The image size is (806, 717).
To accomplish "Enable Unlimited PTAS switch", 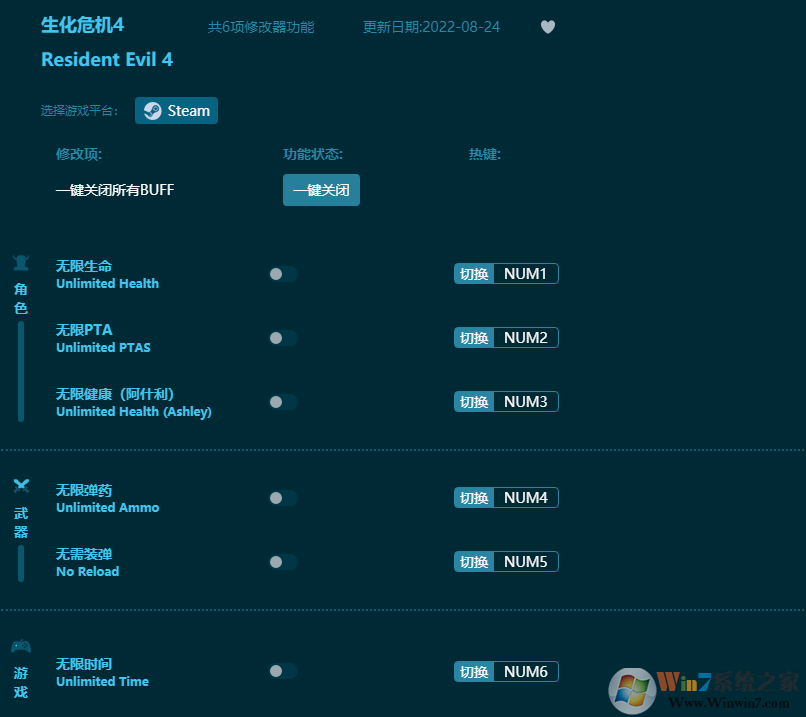I will (x=283, y=338).
